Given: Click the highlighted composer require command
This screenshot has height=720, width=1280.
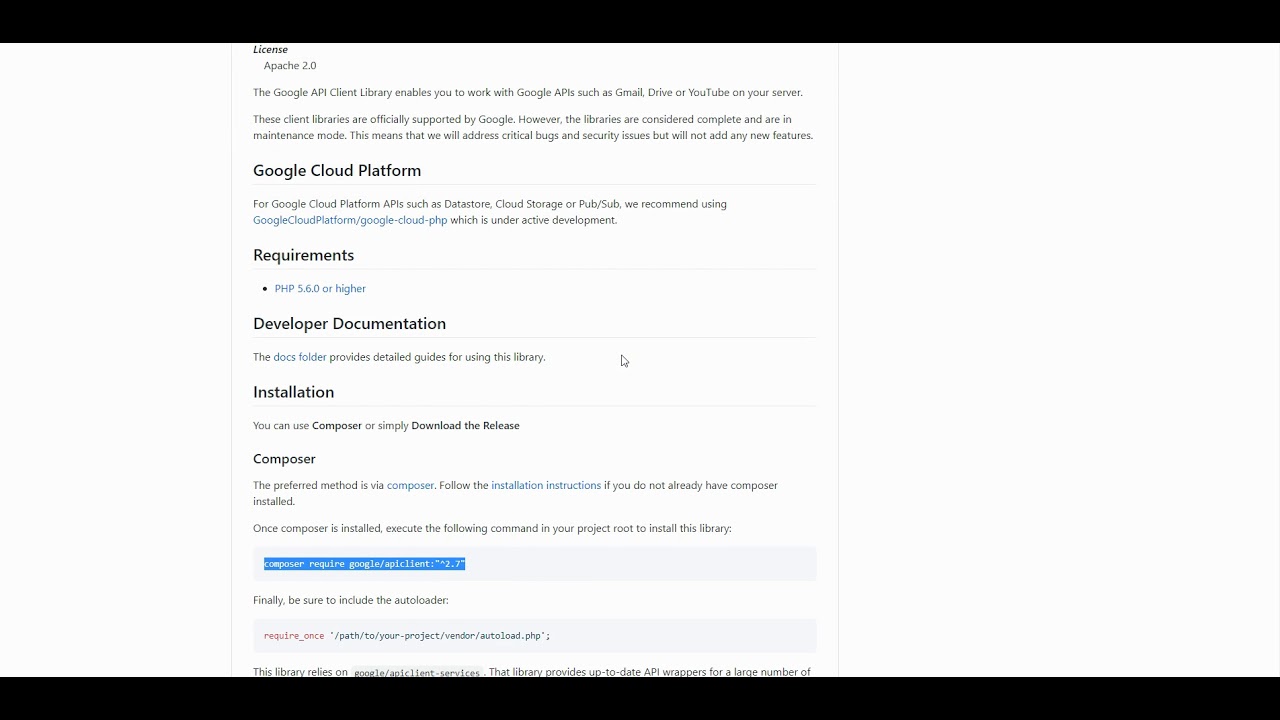Looking at the screenshot, I should click(x=365, y=564).
